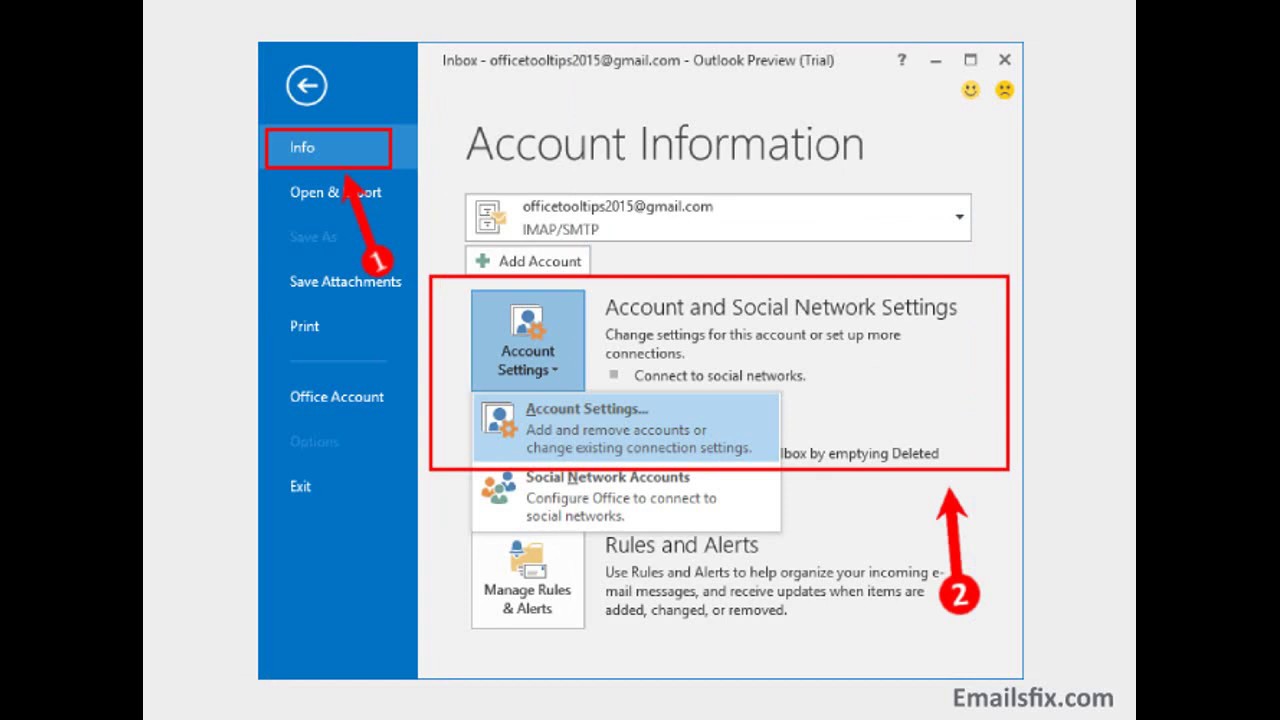Image resolution: width=1280 pixels, height=720 pixels.
Task: Choose the Account Settings... menu entry
Action: (626, 428)
